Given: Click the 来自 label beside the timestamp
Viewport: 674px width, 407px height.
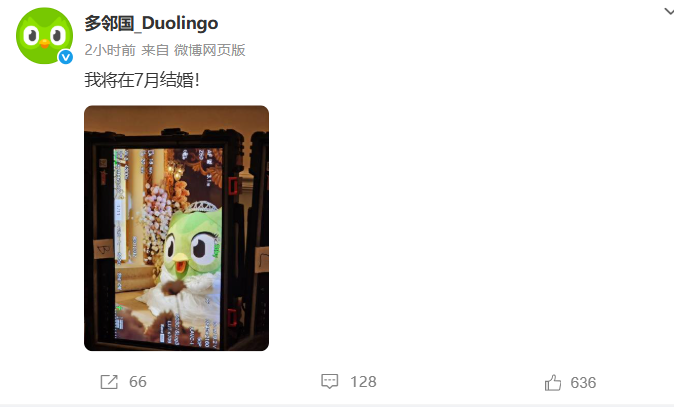Looking at the screenshot, I should click(x=155, y=50).
